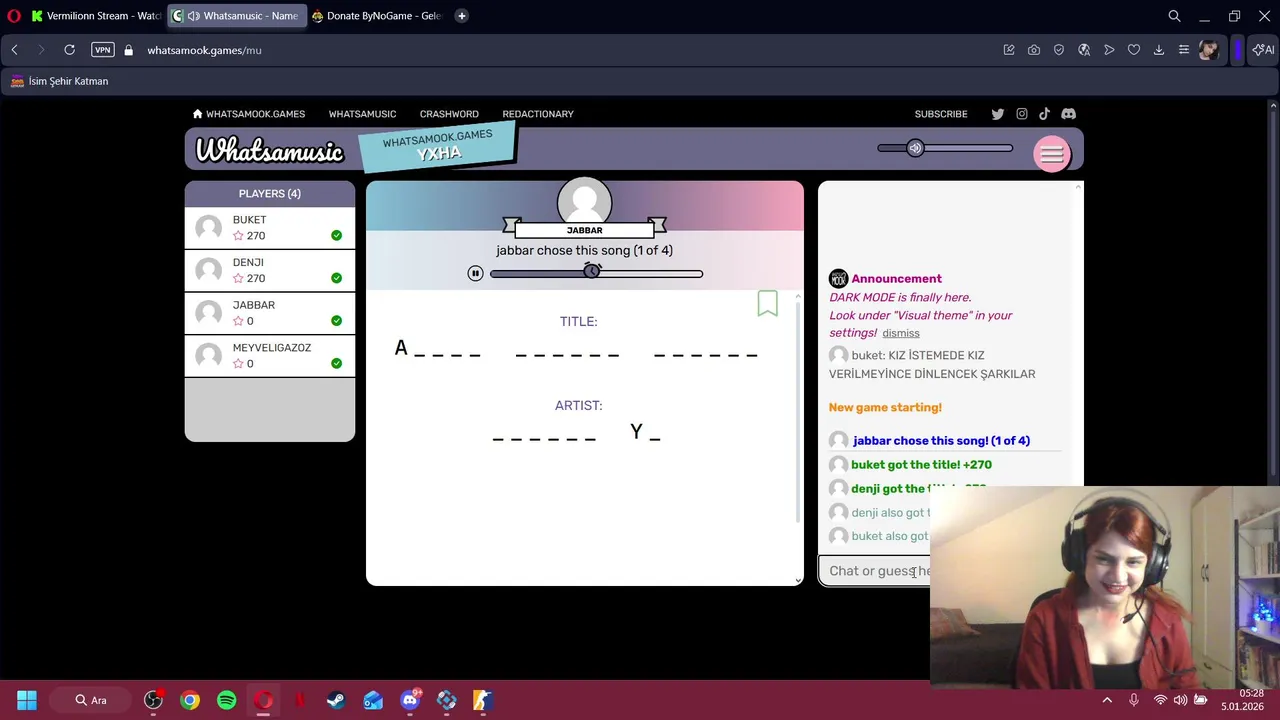Open Steam from the taskbar
The image size is (1280, 720).
(x=336, y=700)
